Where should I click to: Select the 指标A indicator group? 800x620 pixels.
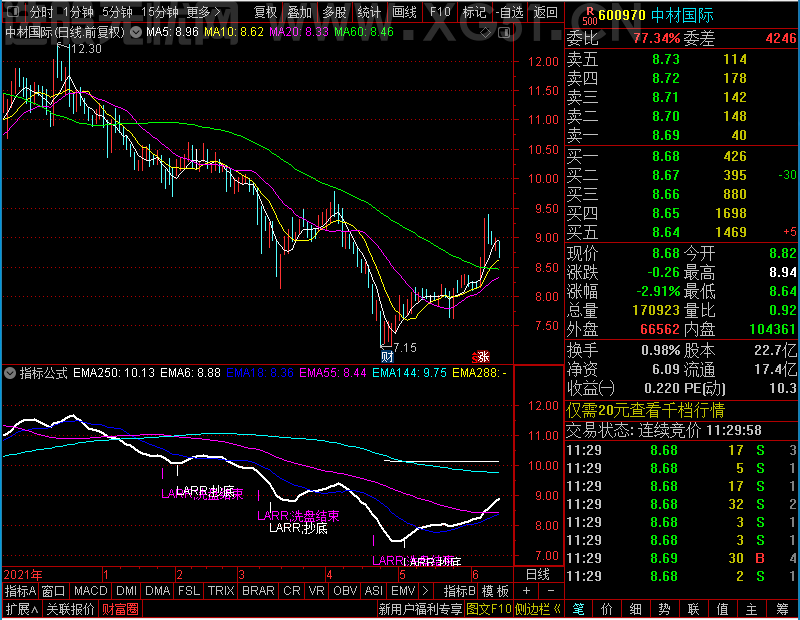pyautogui.click(x=20, y=591)
